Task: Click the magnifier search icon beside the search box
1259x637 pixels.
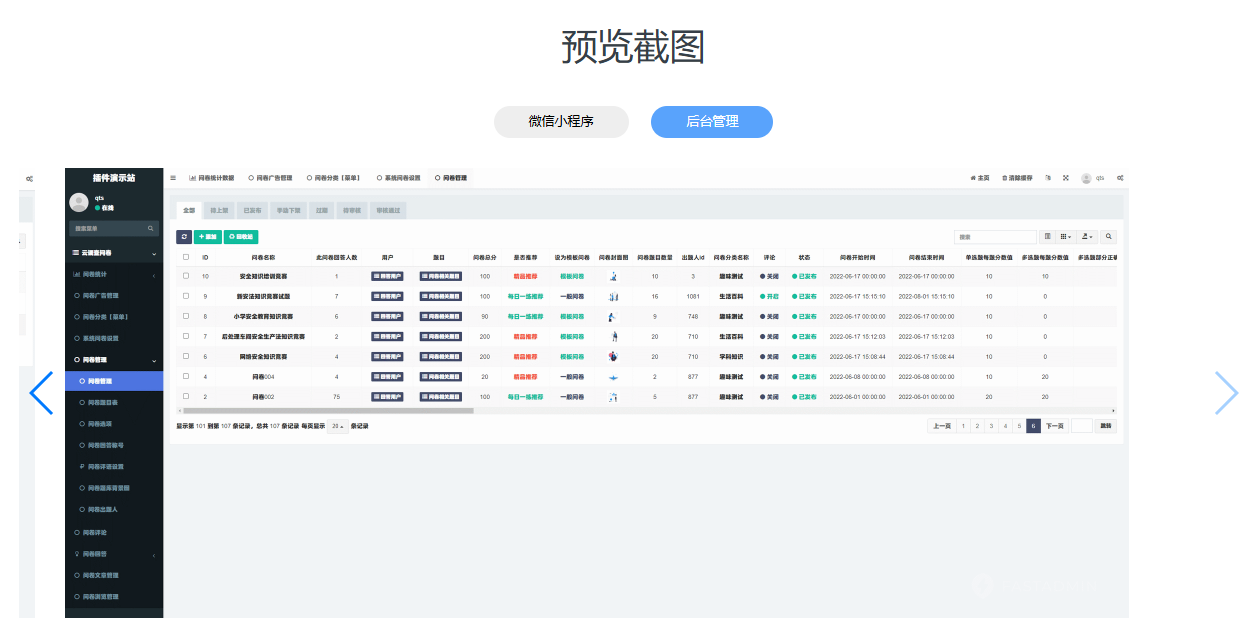Action: click(1108, 236)
